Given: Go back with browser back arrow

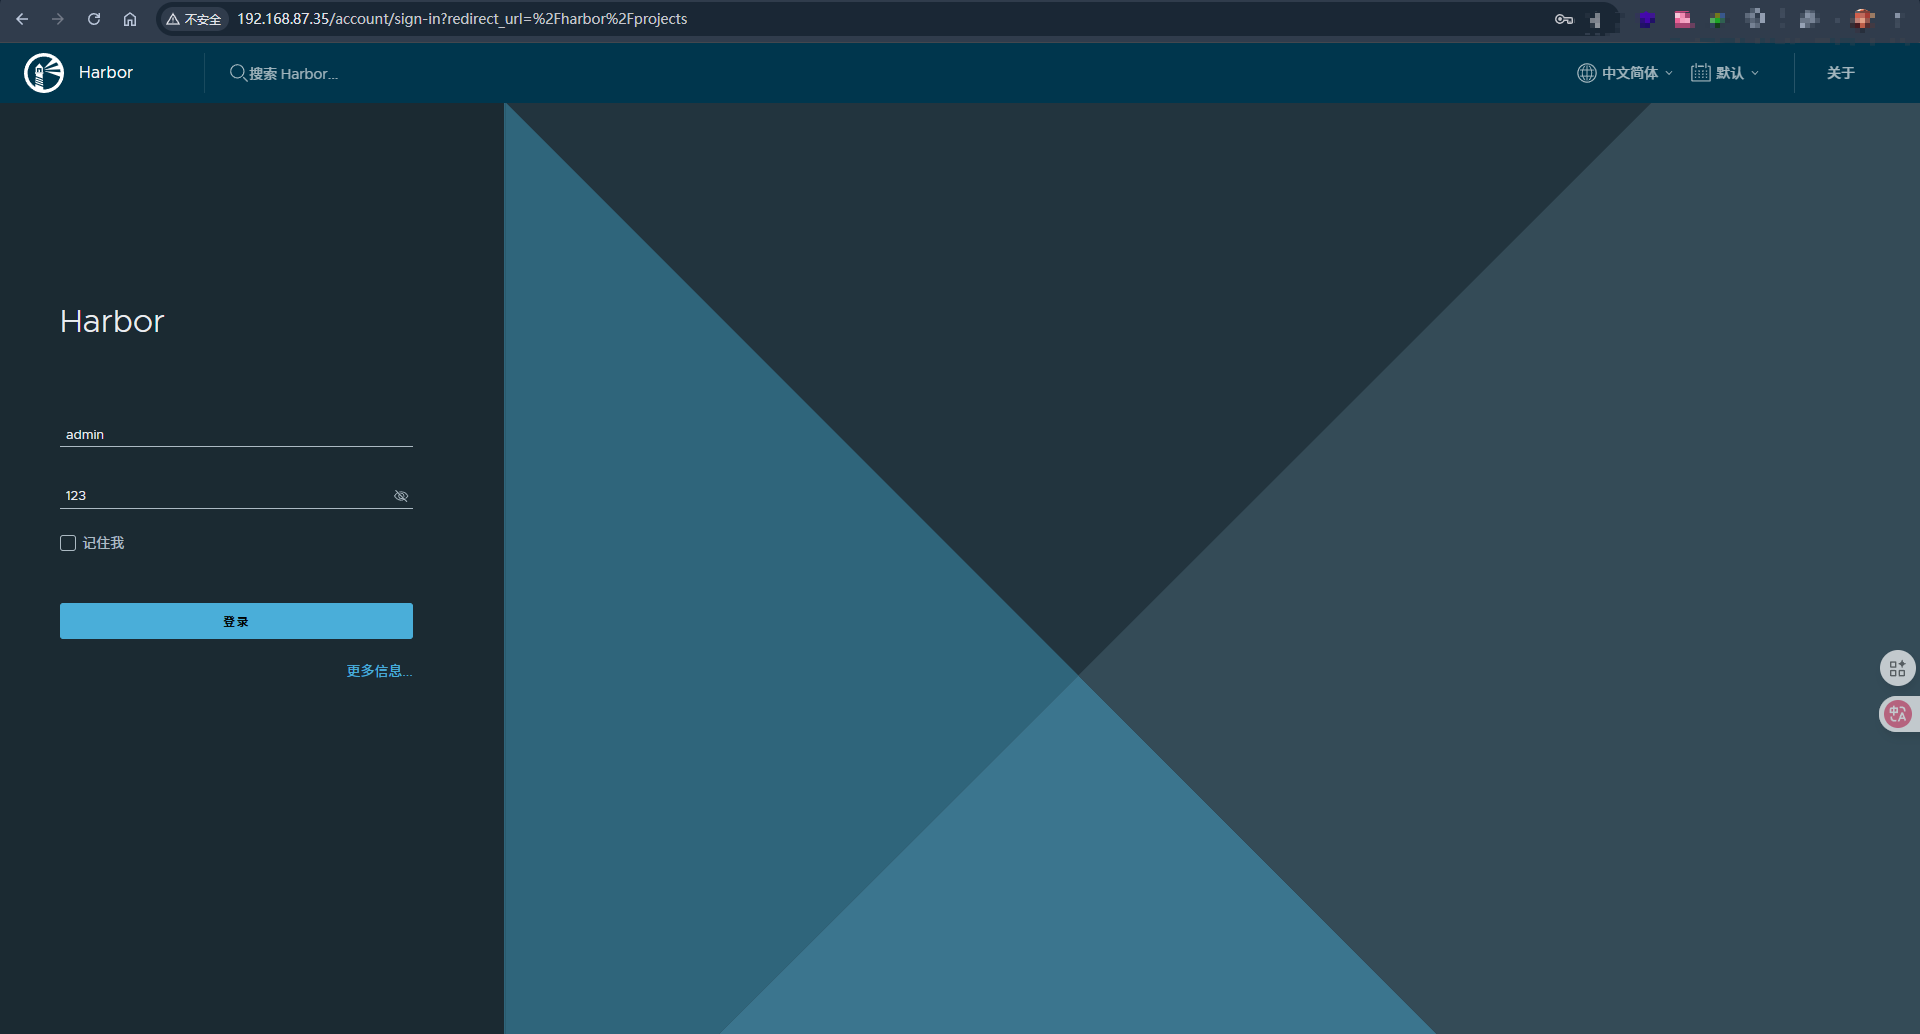Looking at the screenshot, I should point(22,19).
